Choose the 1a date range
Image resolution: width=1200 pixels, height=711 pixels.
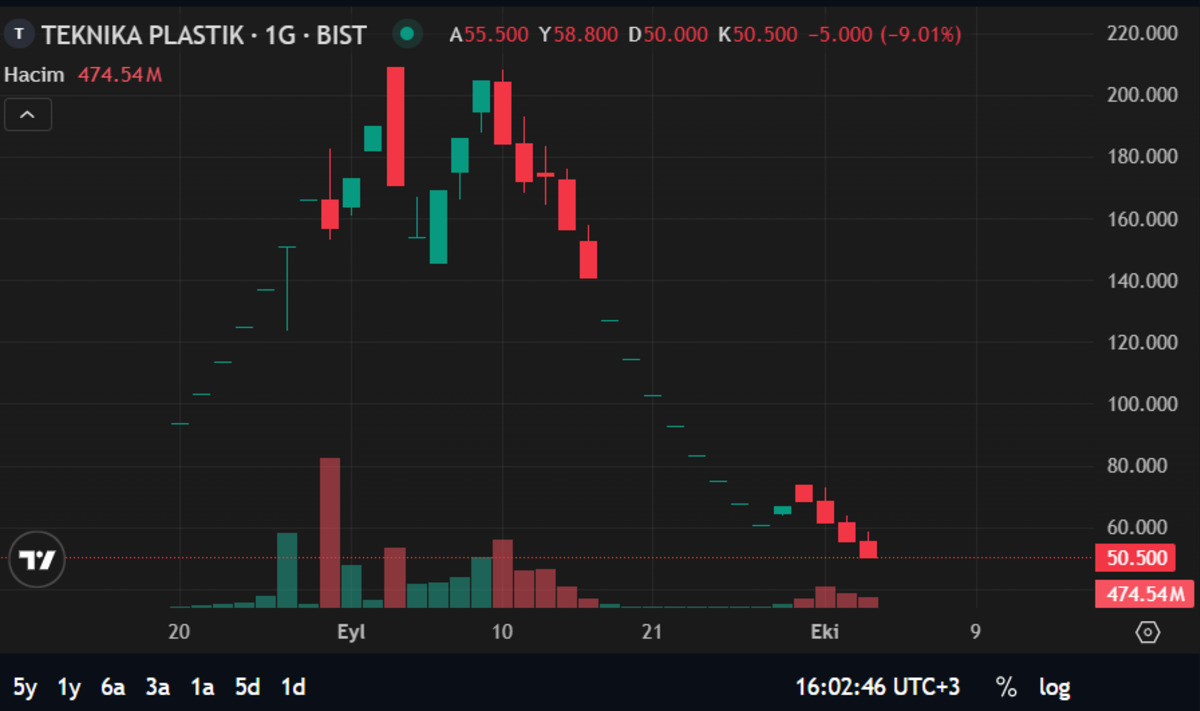tap(202, 687)
